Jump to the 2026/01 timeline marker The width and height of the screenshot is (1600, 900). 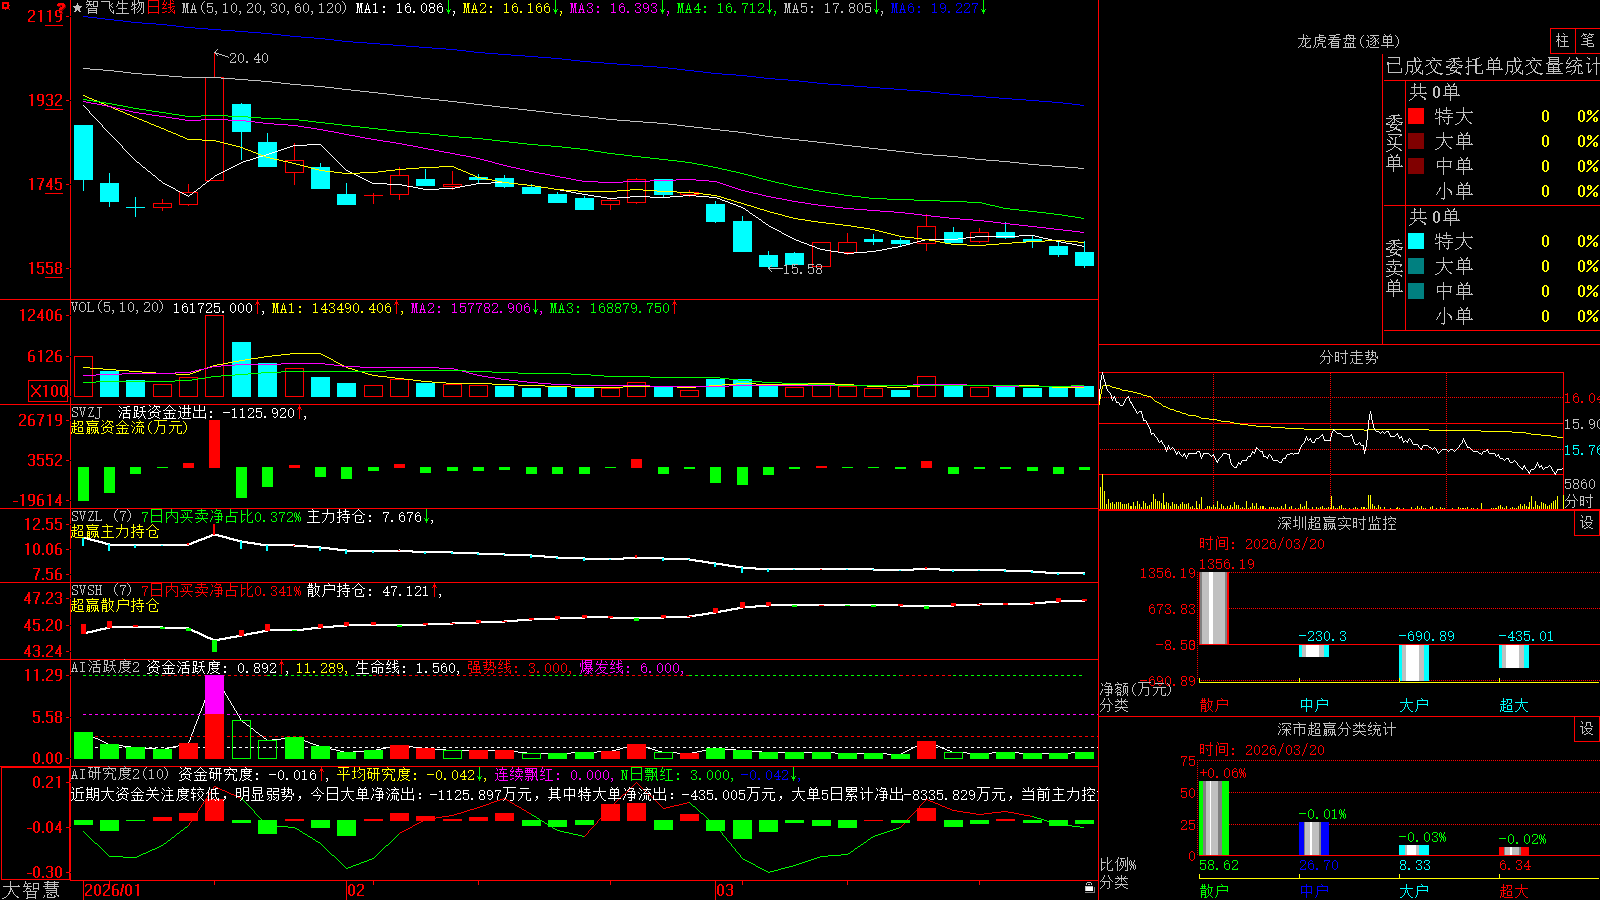(113, 890)
